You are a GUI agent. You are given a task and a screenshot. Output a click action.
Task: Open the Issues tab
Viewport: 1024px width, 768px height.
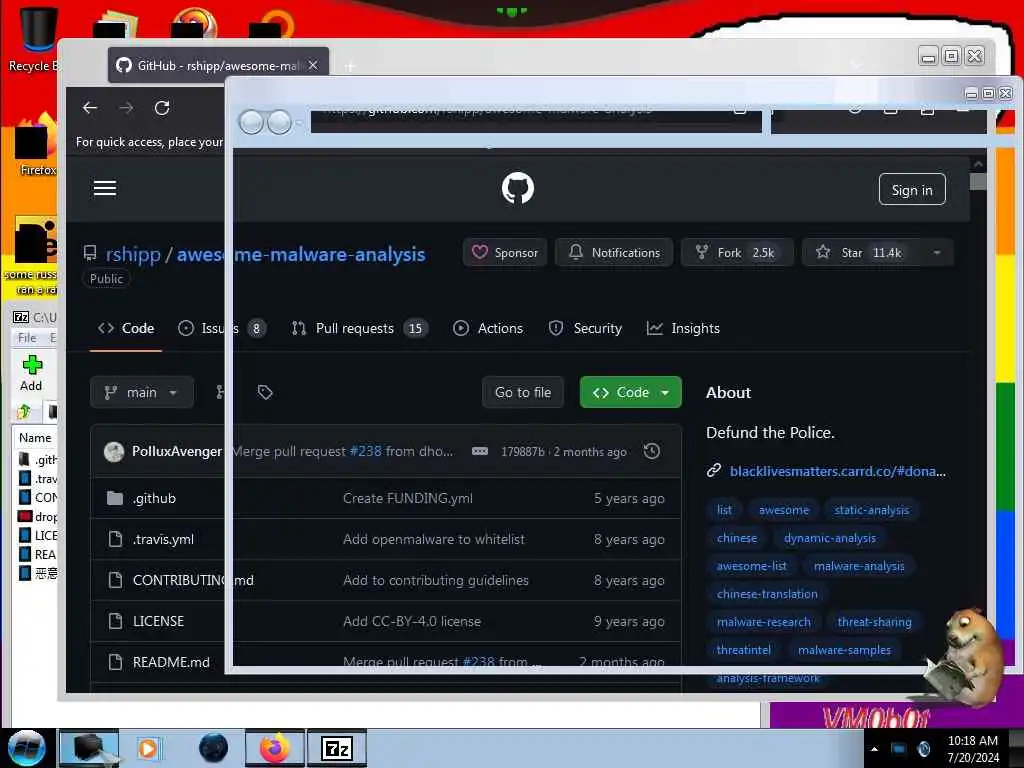221,328
